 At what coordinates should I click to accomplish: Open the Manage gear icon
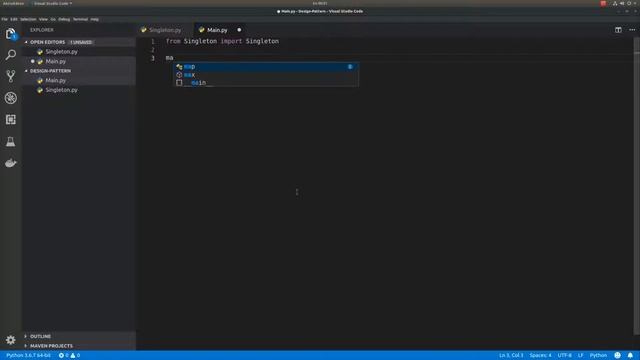click(x=11, y=340)
